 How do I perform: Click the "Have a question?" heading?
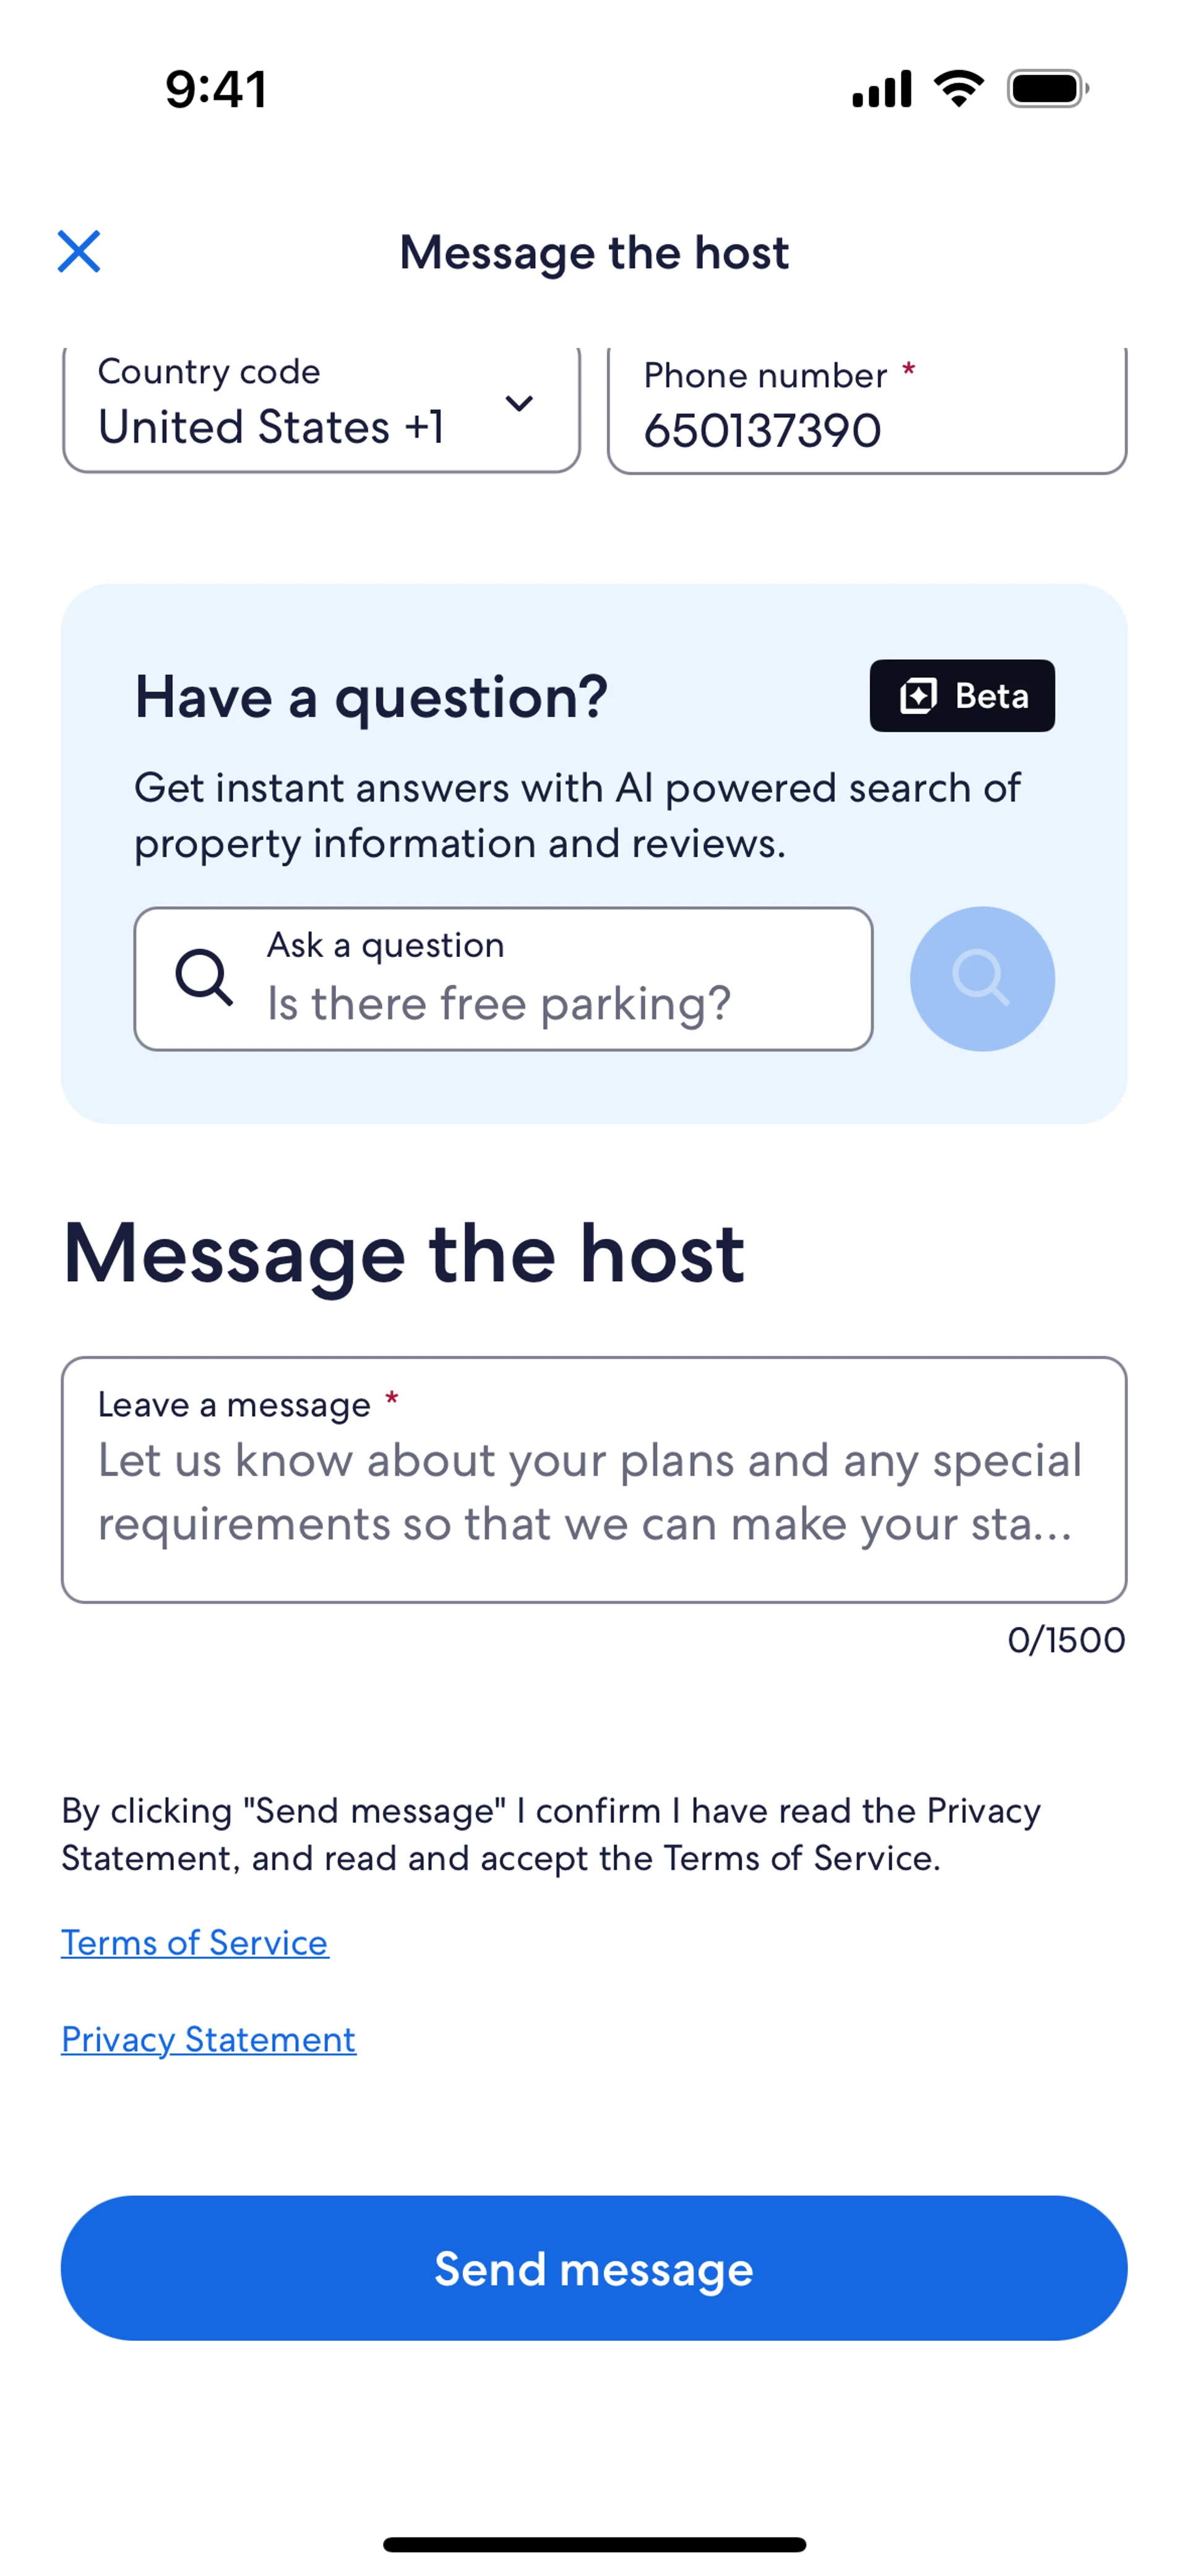(371, 697)
